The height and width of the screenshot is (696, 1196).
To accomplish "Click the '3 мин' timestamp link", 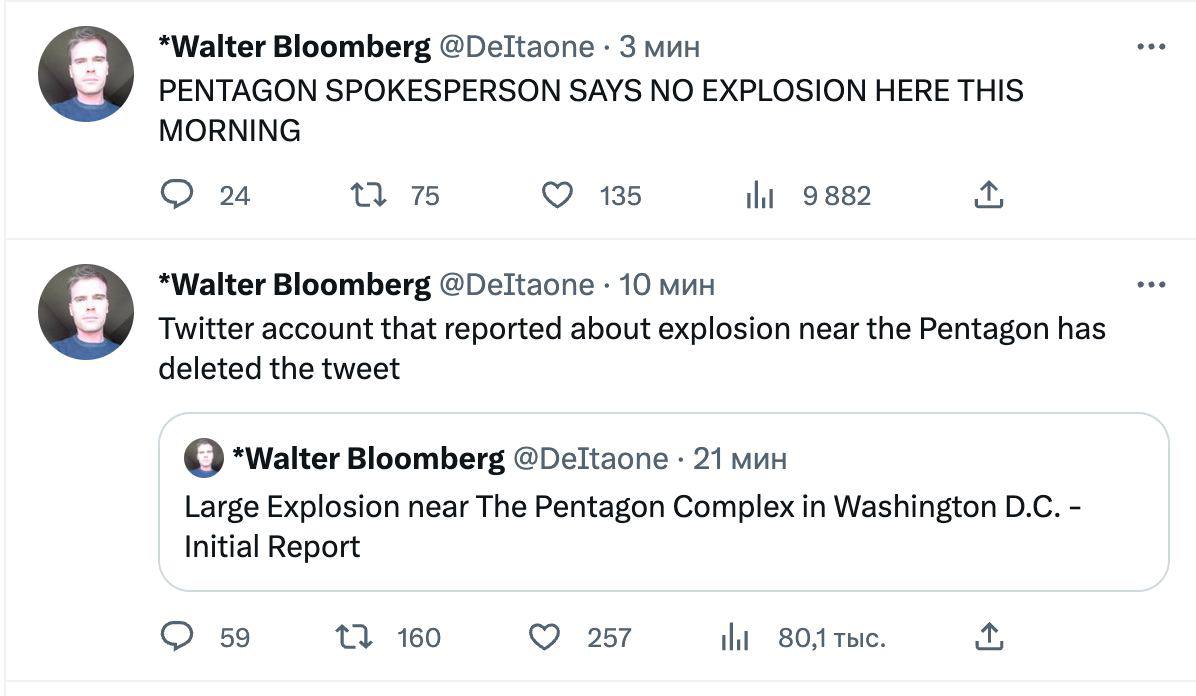I will pyautogui.click(x=659, y=46).
